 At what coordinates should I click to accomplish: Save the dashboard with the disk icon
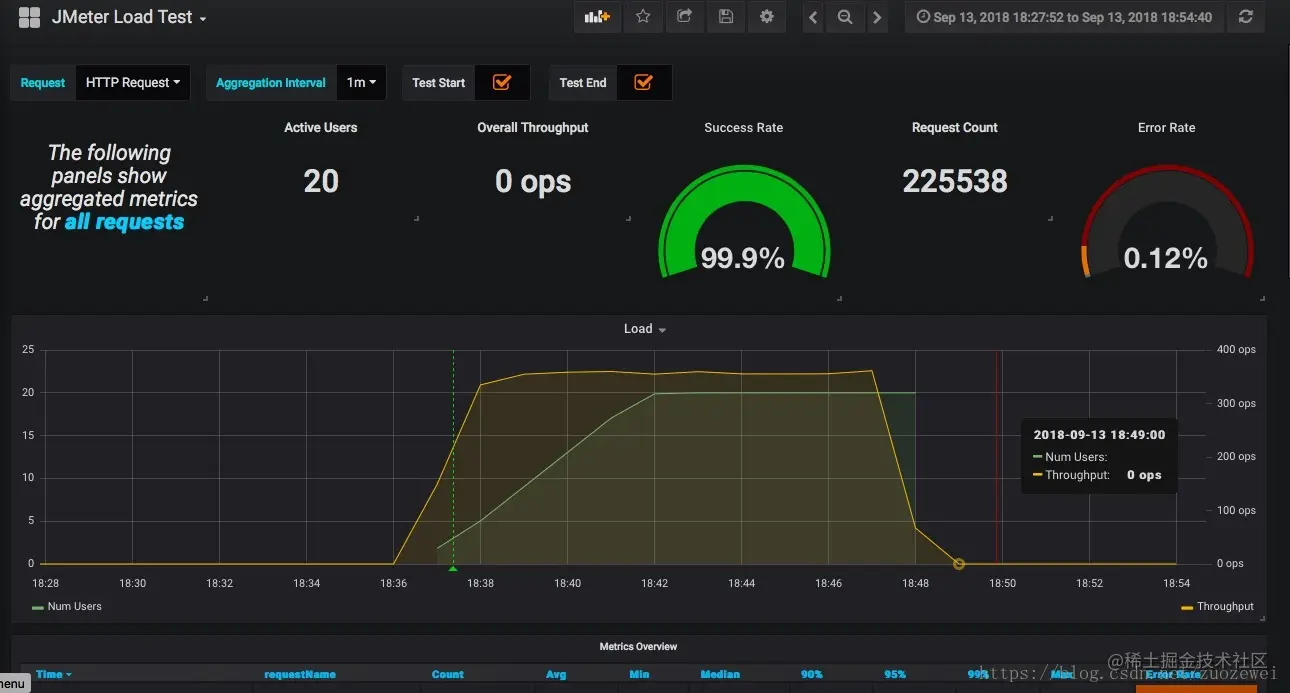point(726,17)
